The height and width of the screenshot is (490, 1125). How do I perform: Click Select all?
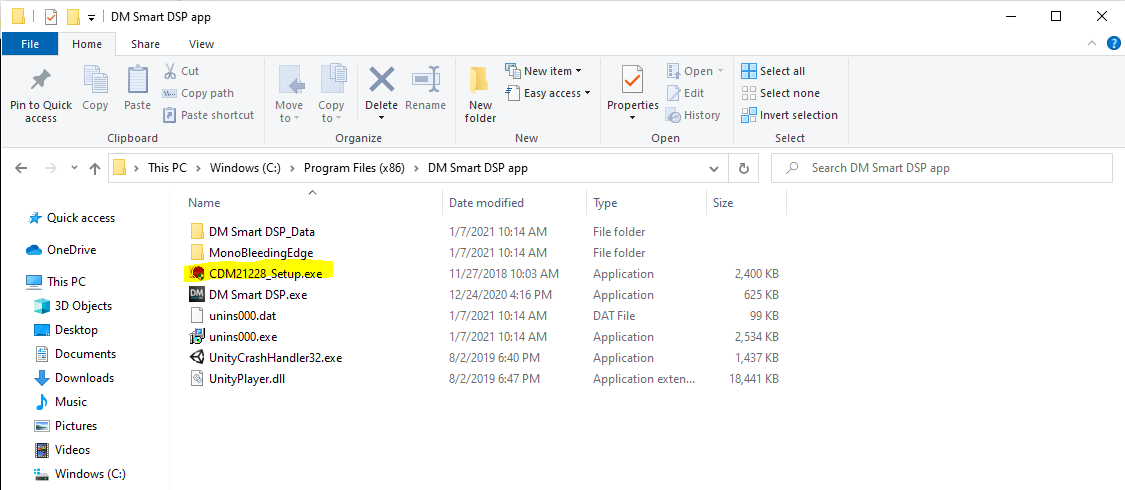point(773,71)
